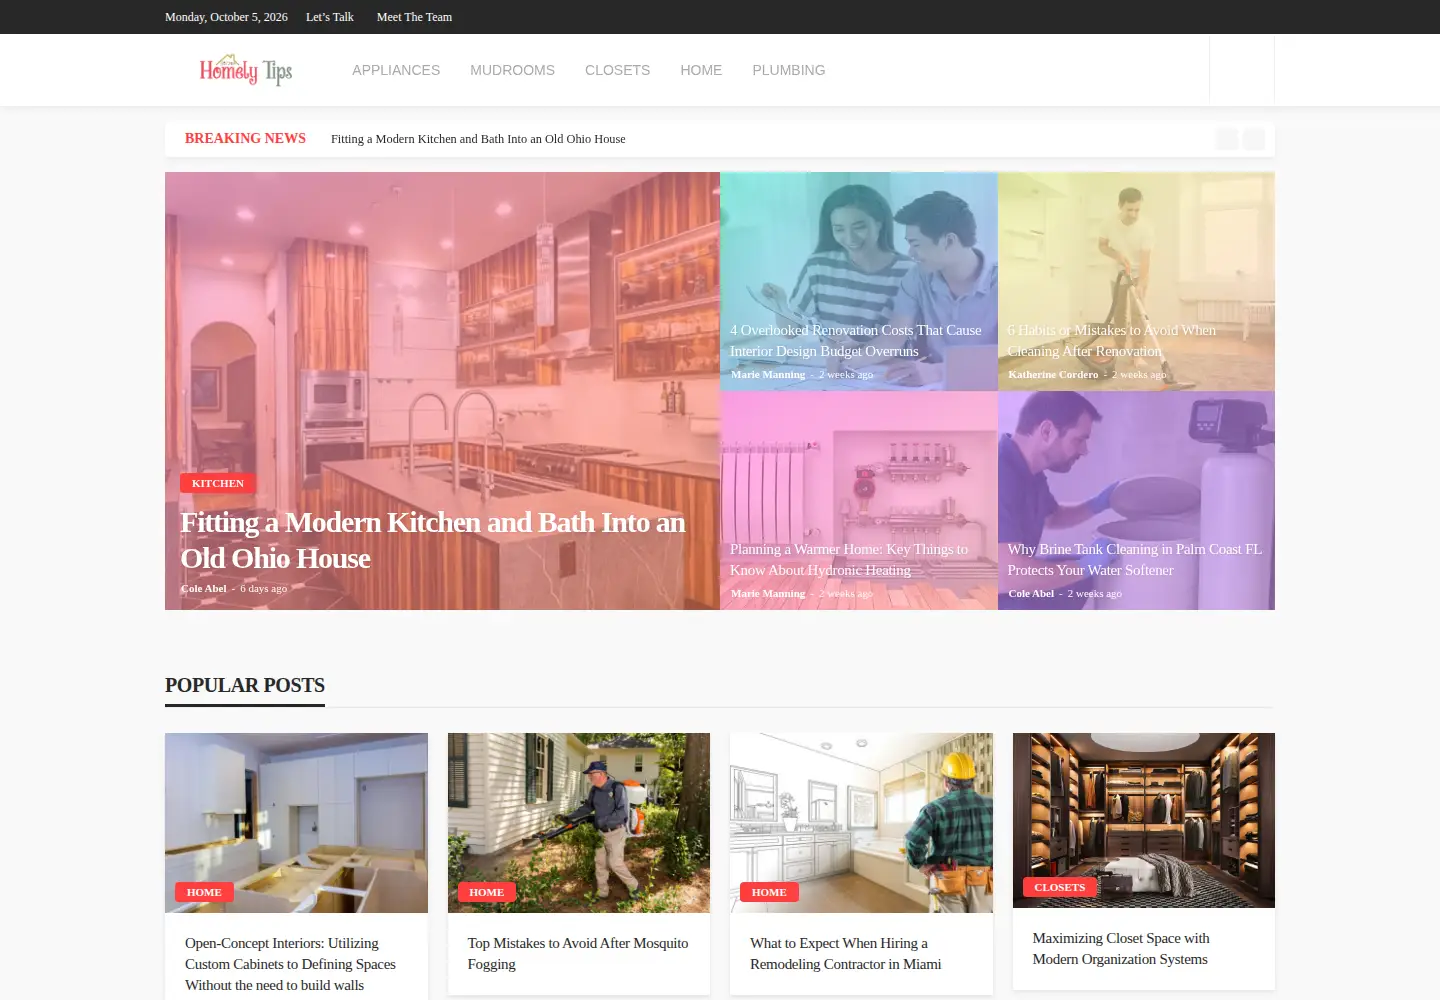The width and height of the screenshot is (1440, 1000).
Task: Open Cole Abel under kitchen feature
Action: [204, 588]
